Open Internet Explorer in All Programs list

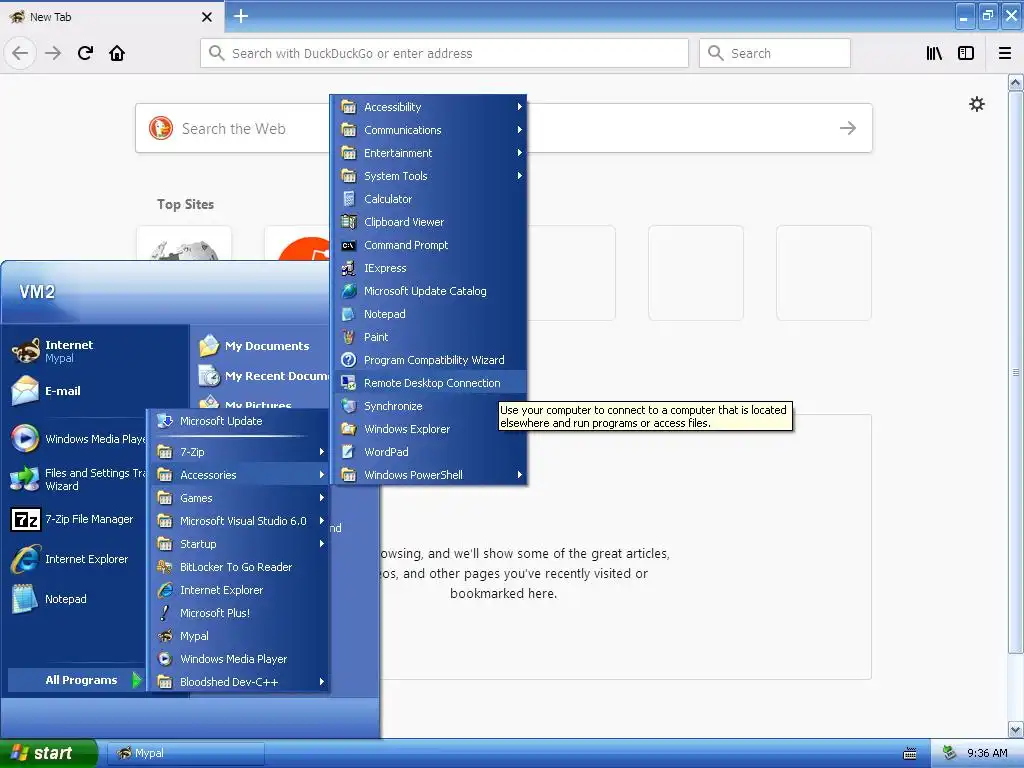point(240,590)
